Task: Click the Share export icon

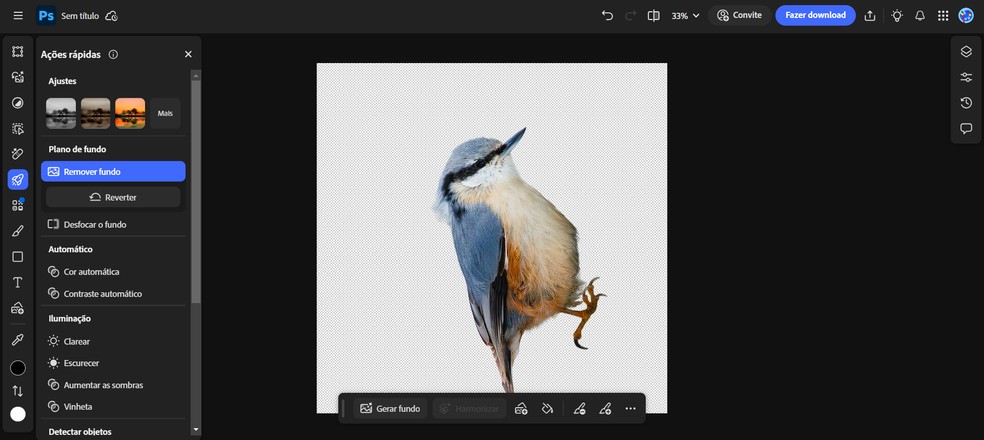Action: coord(870,16)
